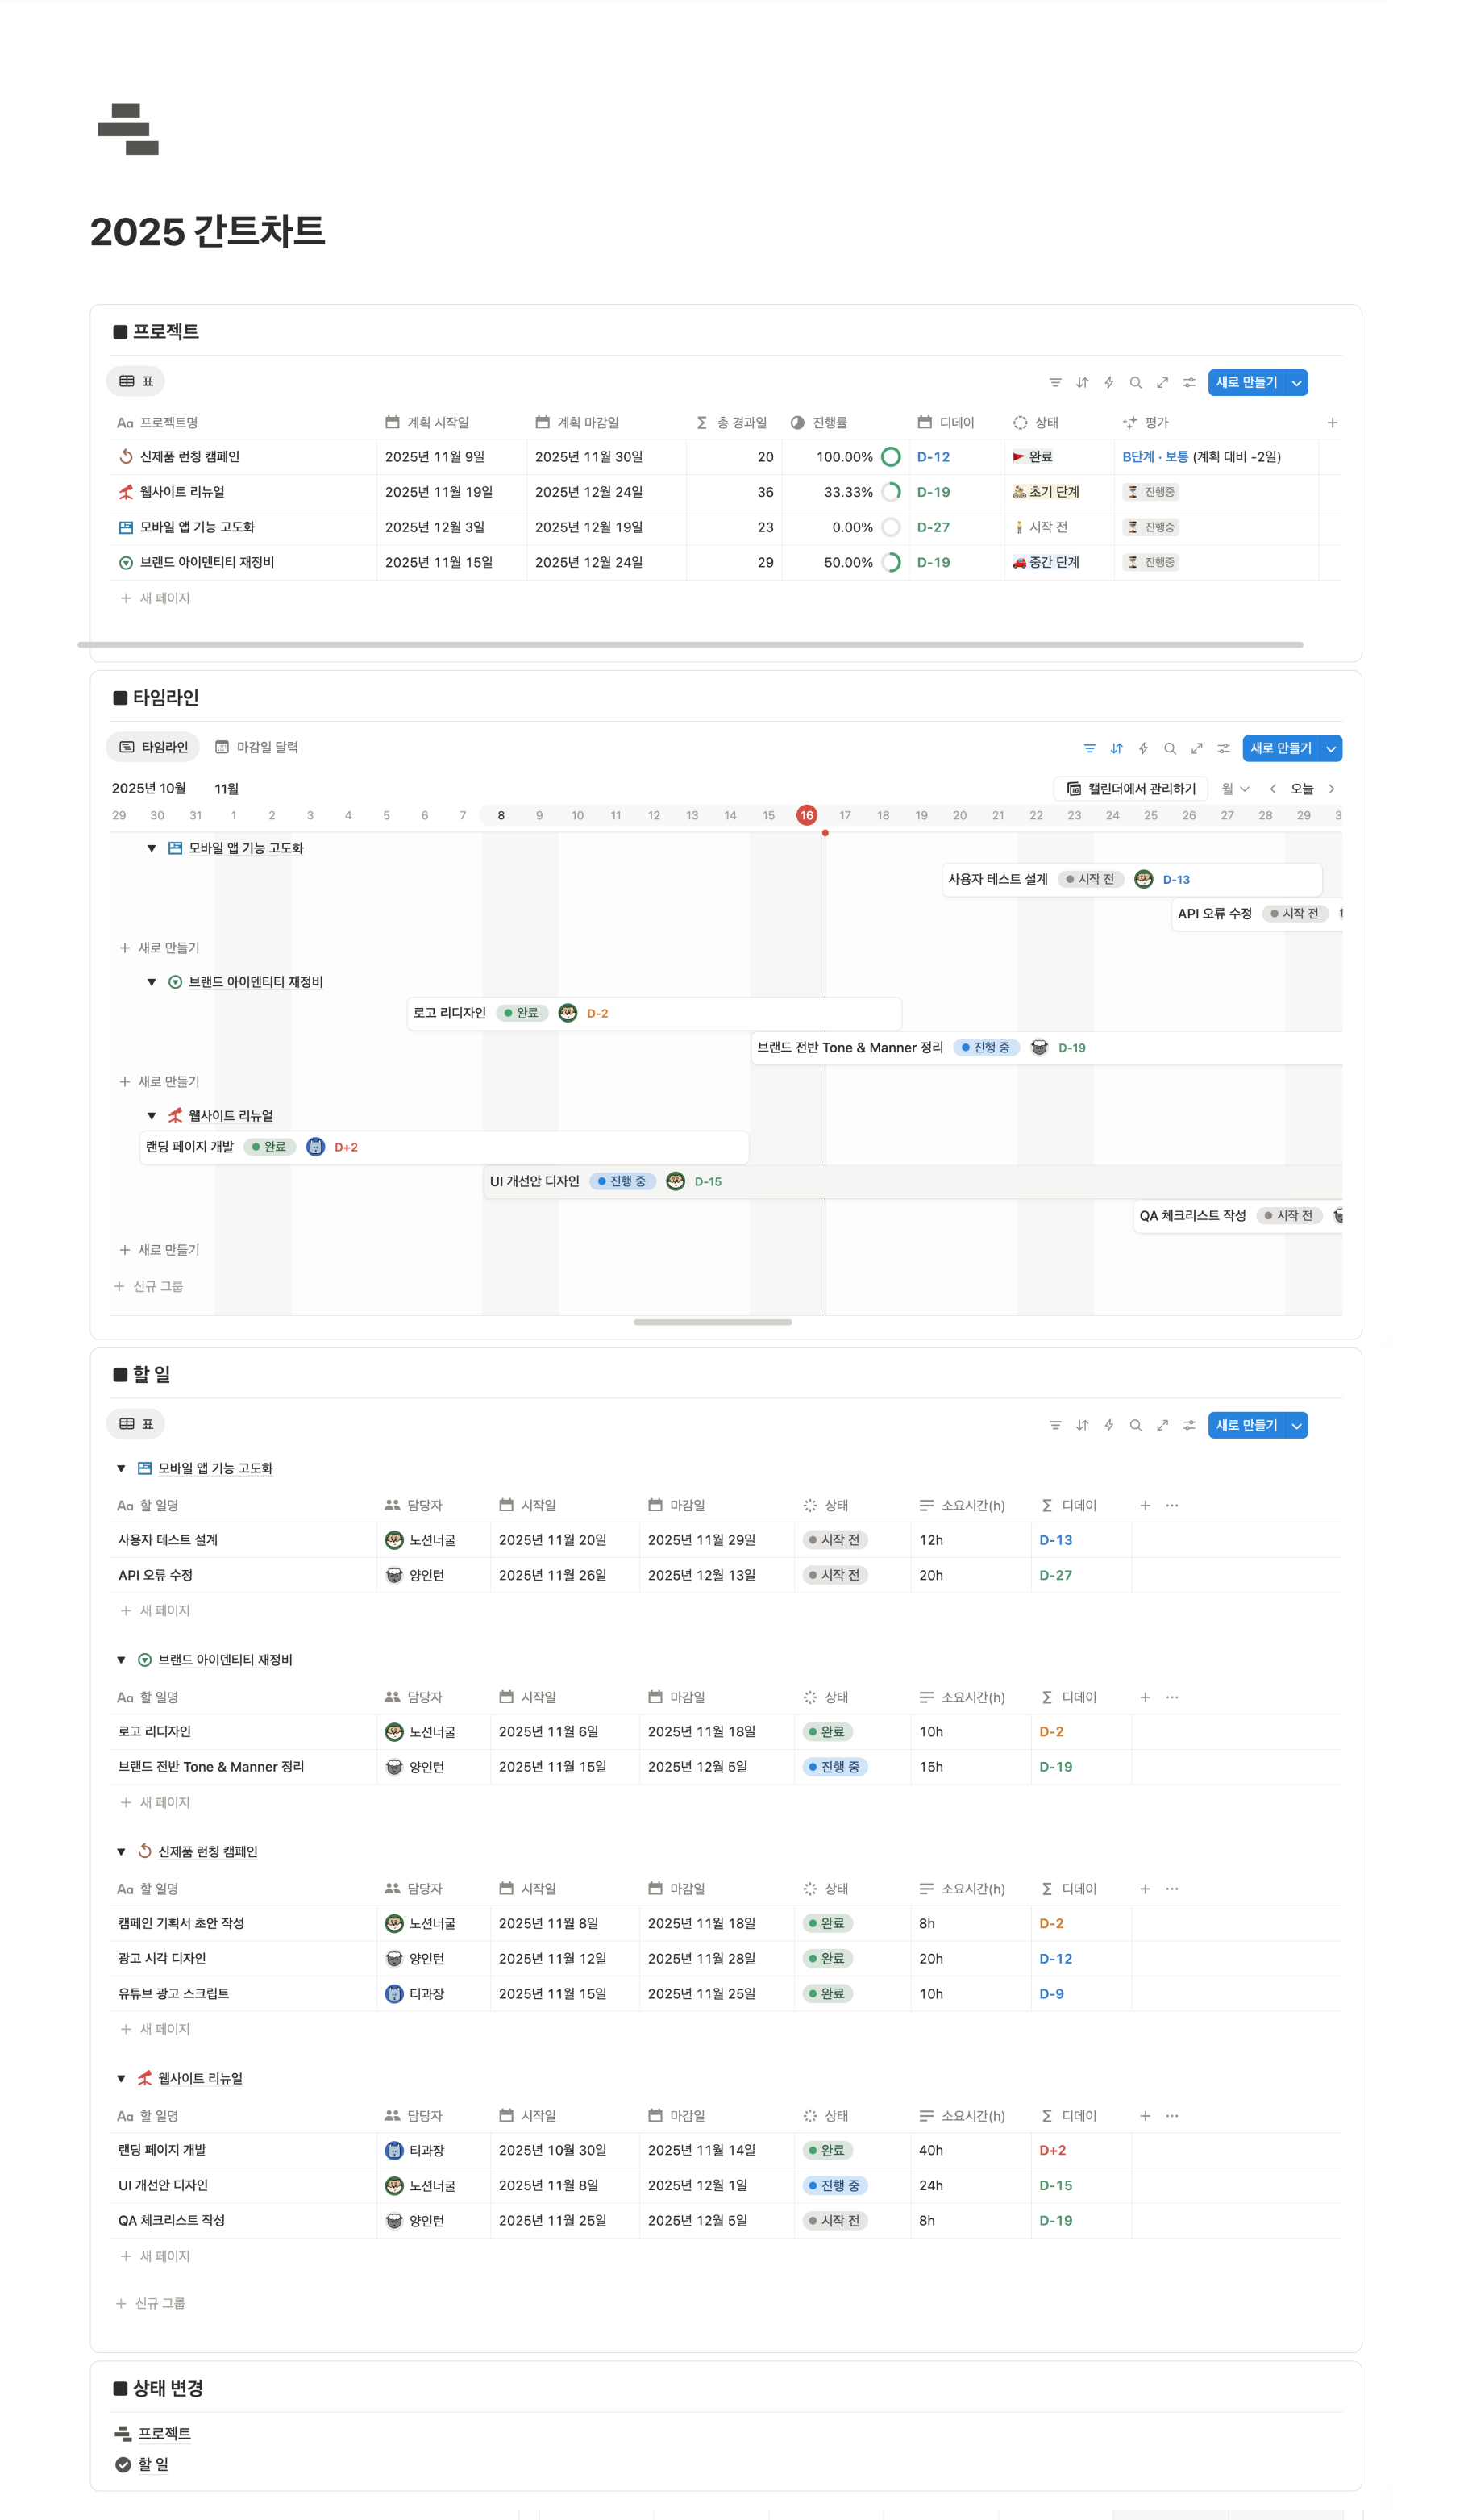This screenshot has height=2520, width=1468.
Task: Click today marker 16 on timeline
Action: (x=807, y=816)
